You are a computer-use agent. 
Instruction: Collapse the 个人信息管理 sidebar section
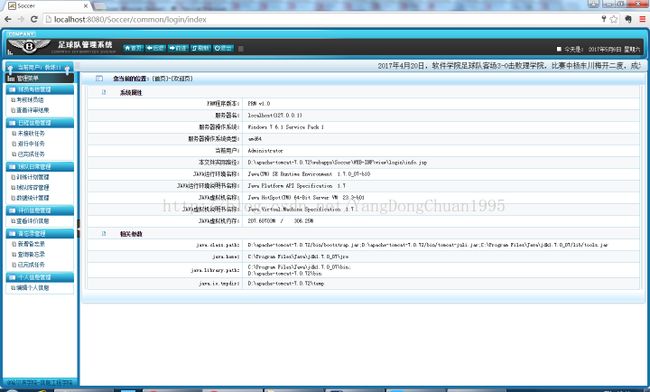coord(40,277)
